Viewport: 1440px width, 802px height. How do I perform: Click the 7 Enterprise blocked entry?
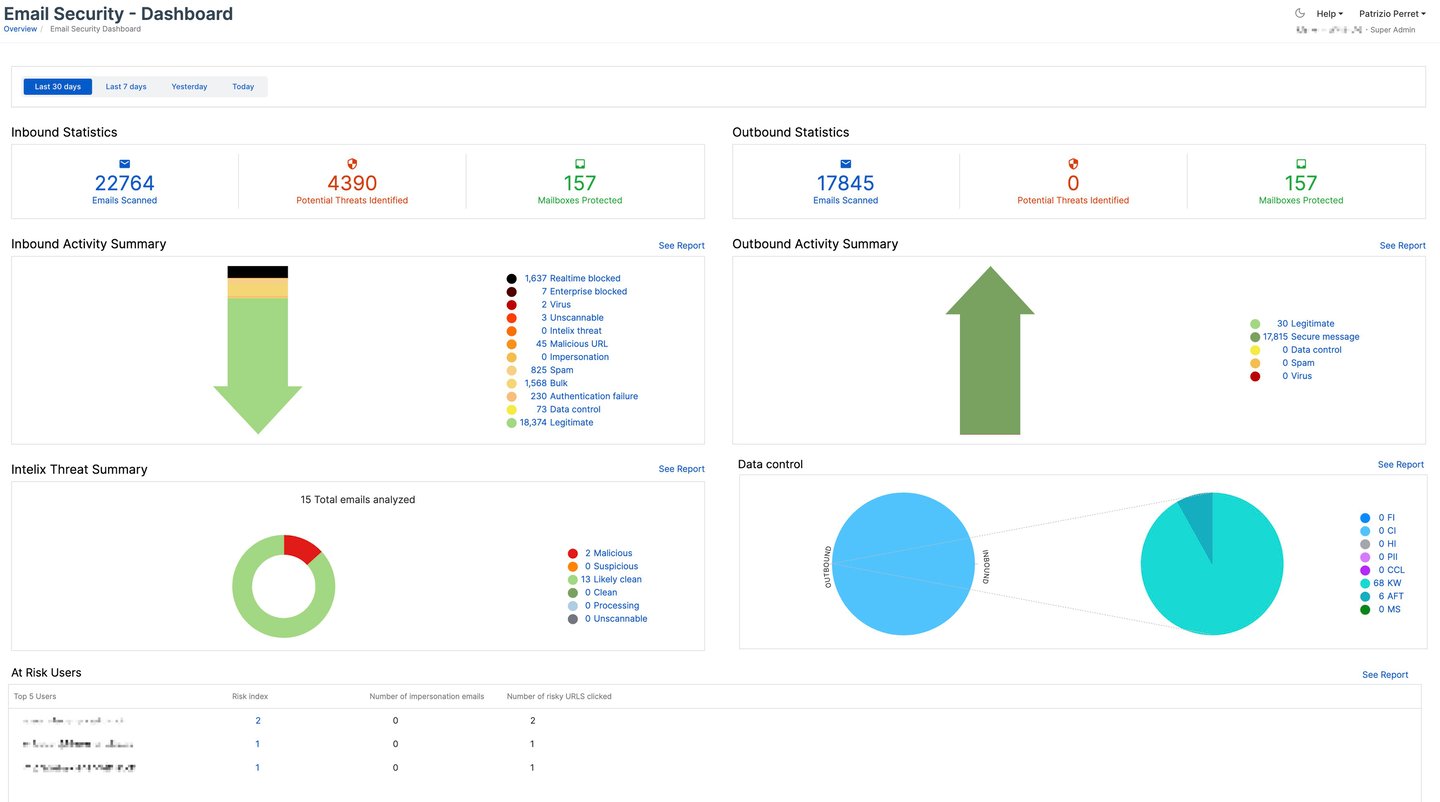(584, 291)
